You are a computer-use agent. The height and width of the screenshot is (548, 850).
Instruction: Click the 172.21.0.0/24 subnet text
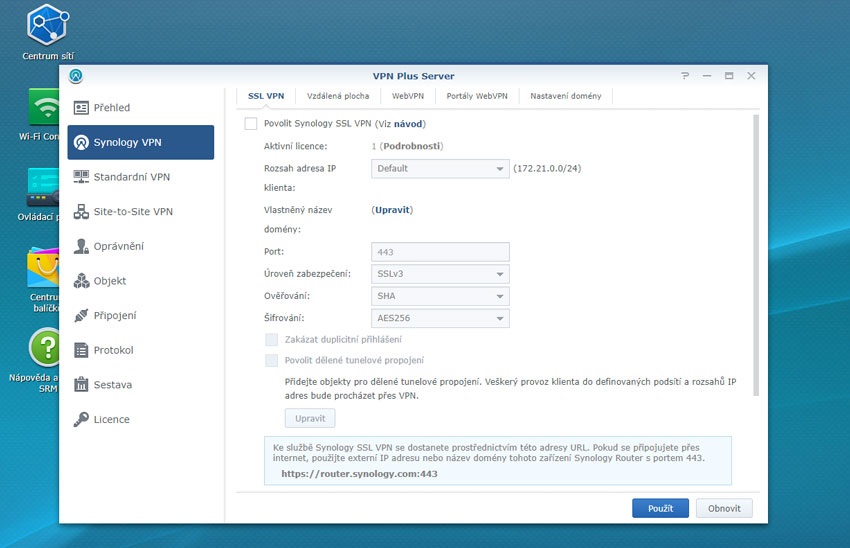547,169
